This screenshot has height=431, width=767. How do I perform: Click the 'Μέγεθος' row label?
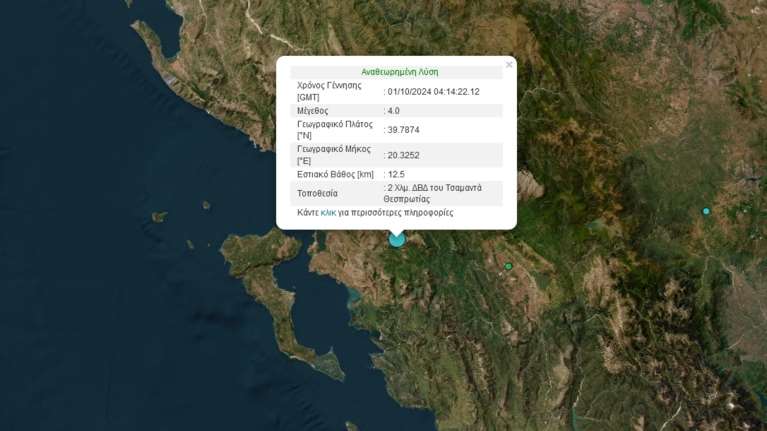[x=313, y=111]
